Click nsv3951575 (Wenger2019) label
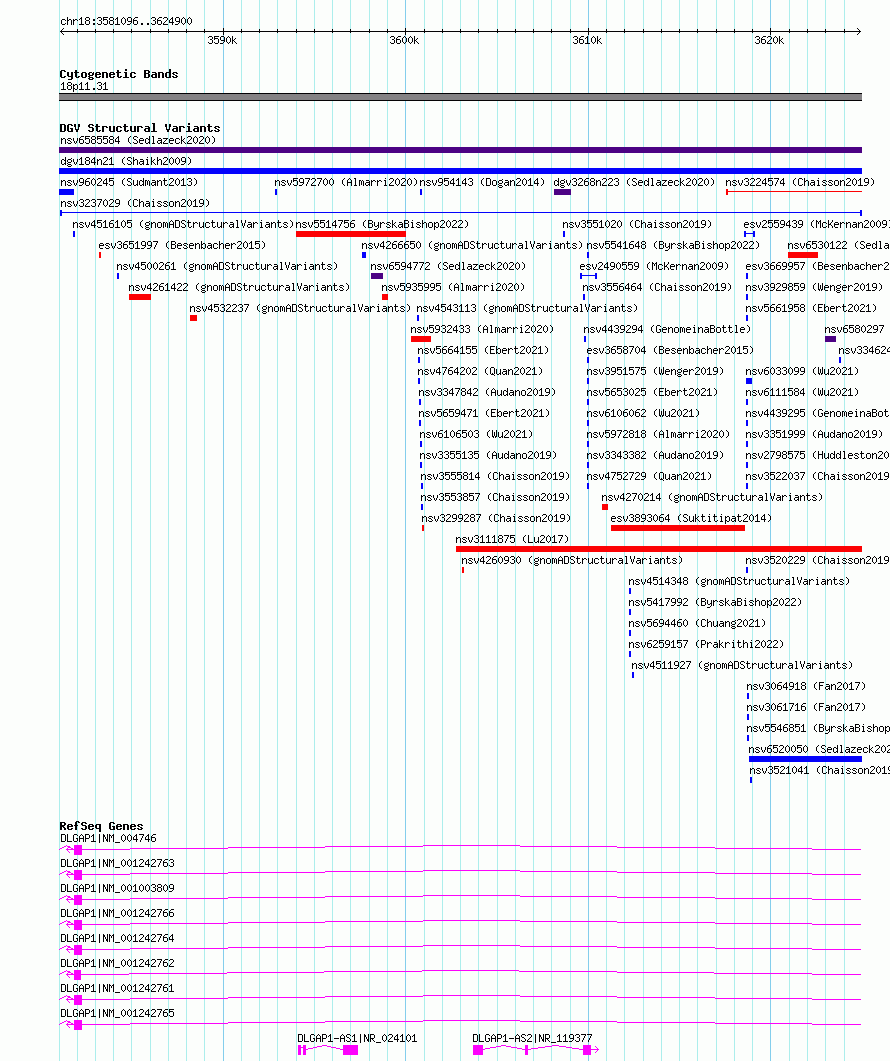This screenshot has width=890, height=1061. coord(655,371)
